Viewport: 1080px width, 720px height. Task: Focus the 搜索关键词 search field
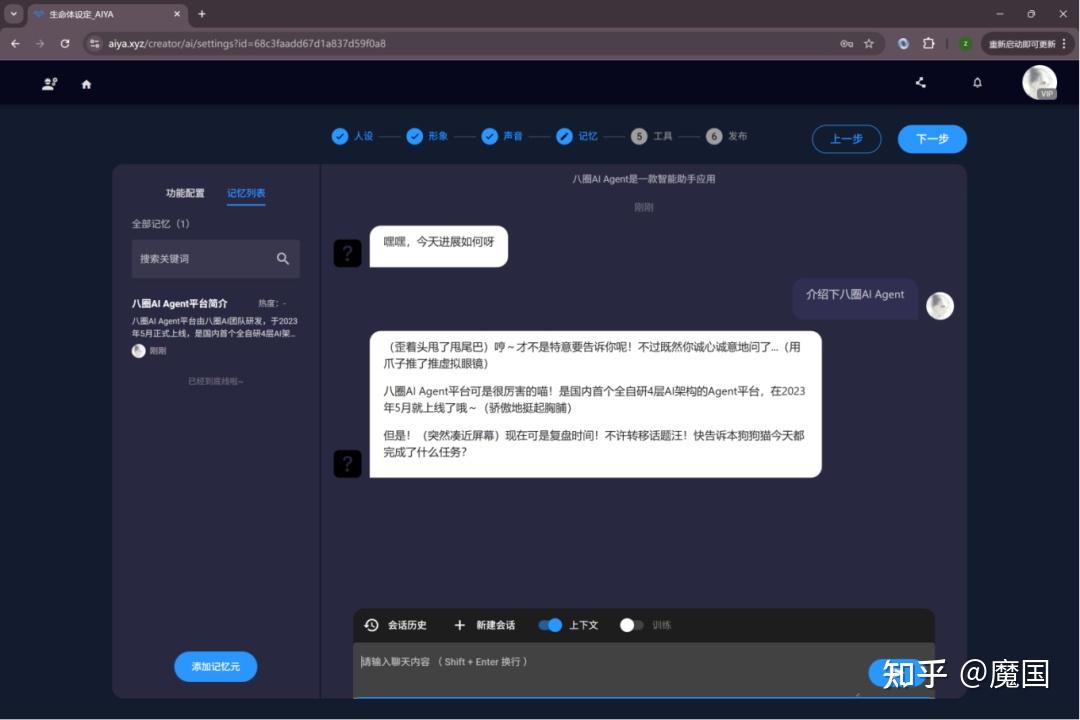pyautogui.click(x=216, y=258)
